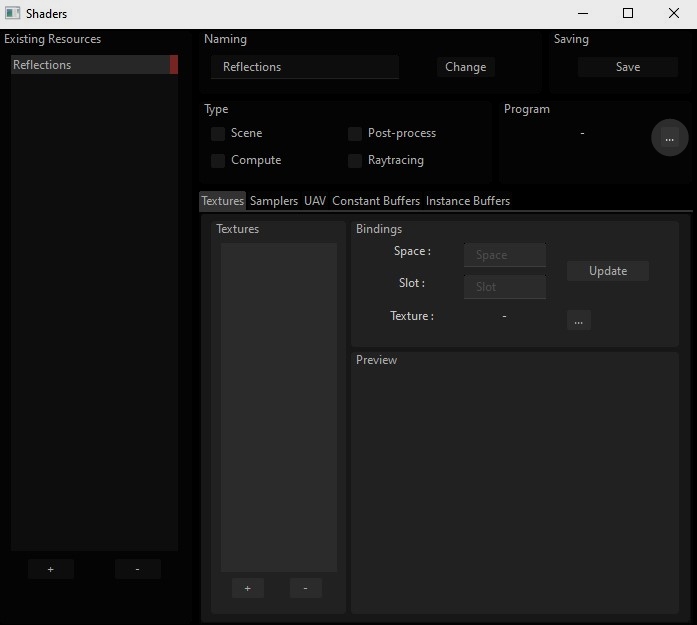Select the Reflections resource in list

click(x=94, y=64)
